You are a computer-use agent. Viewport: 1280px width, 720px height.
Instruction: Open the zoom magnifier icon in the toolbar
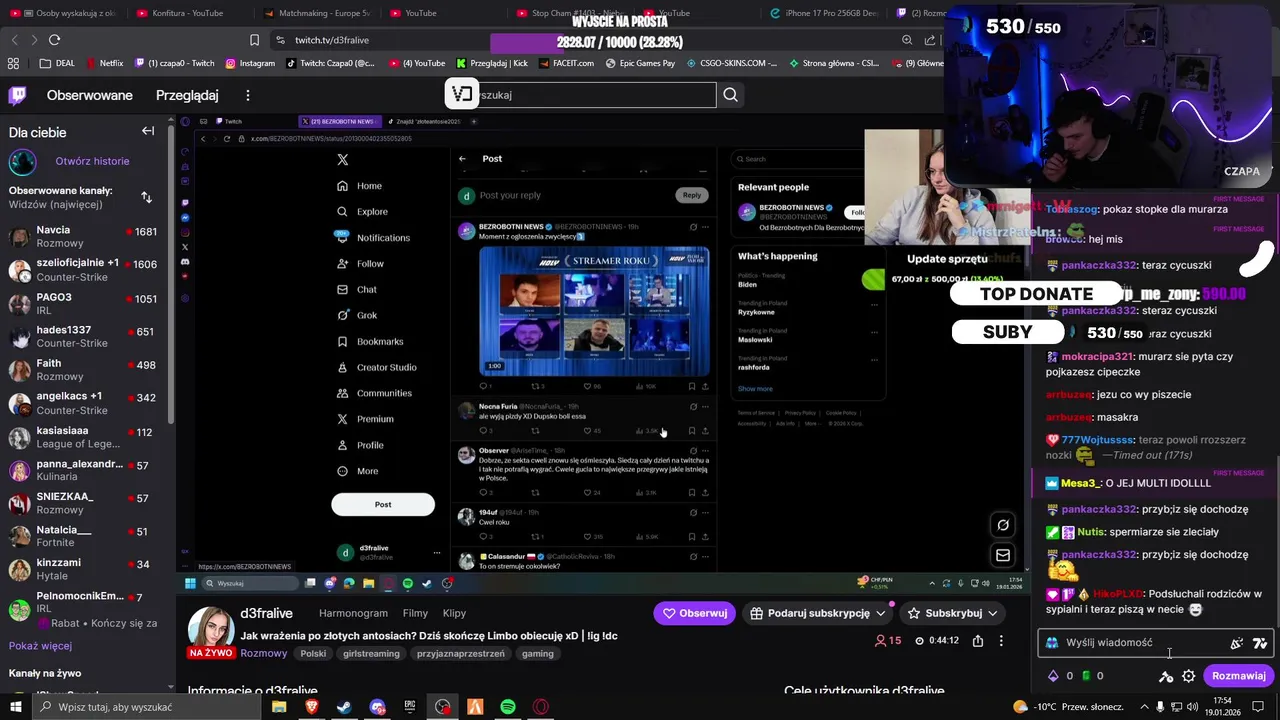pos(907,40)
